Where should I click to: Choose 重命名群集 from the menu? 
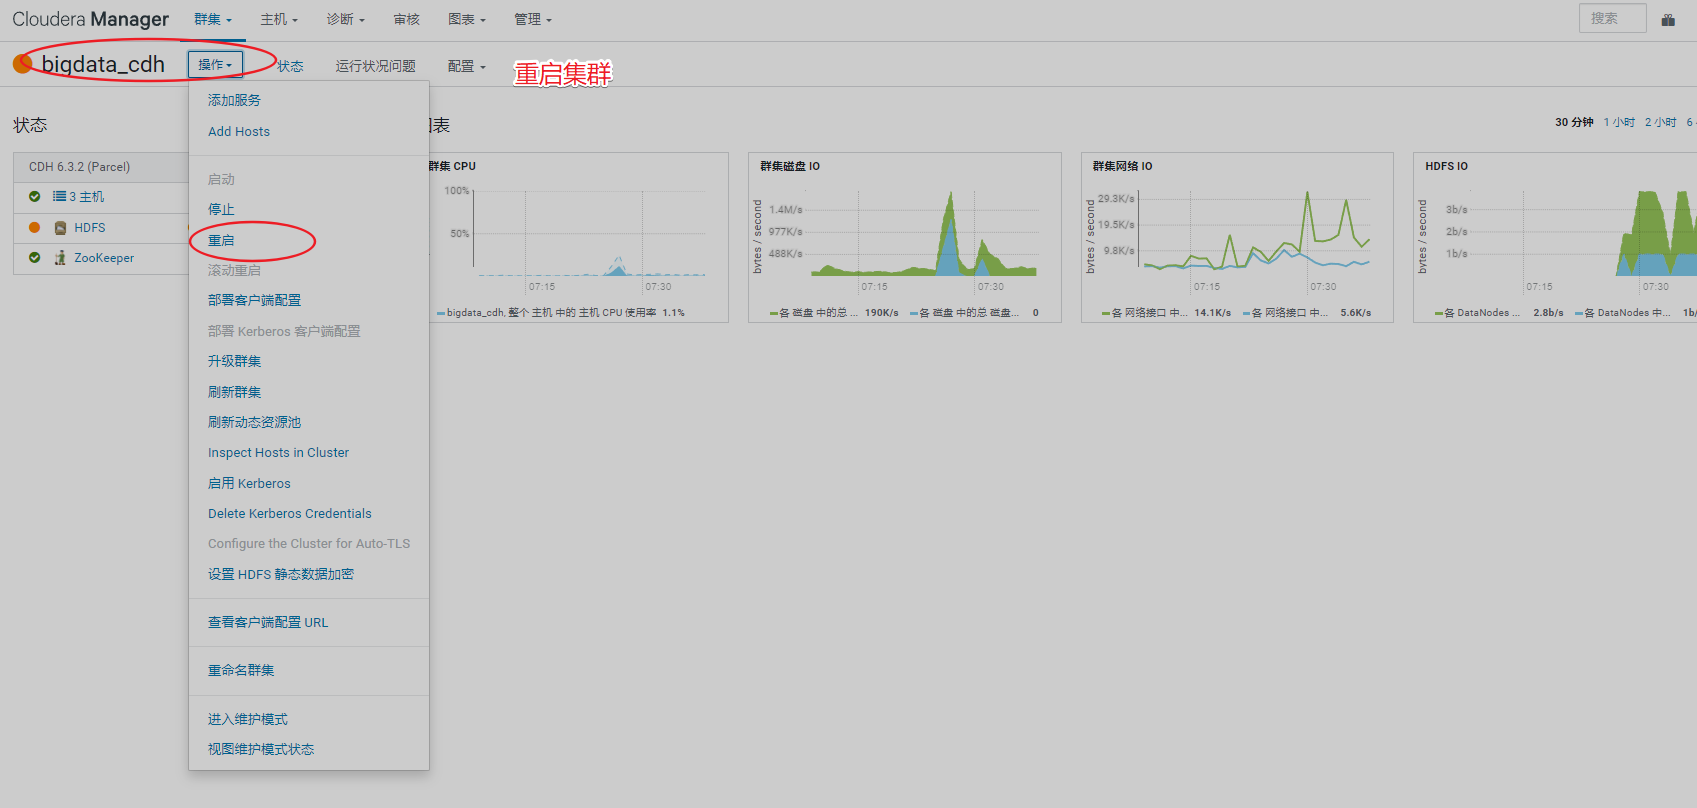(241, 670)
